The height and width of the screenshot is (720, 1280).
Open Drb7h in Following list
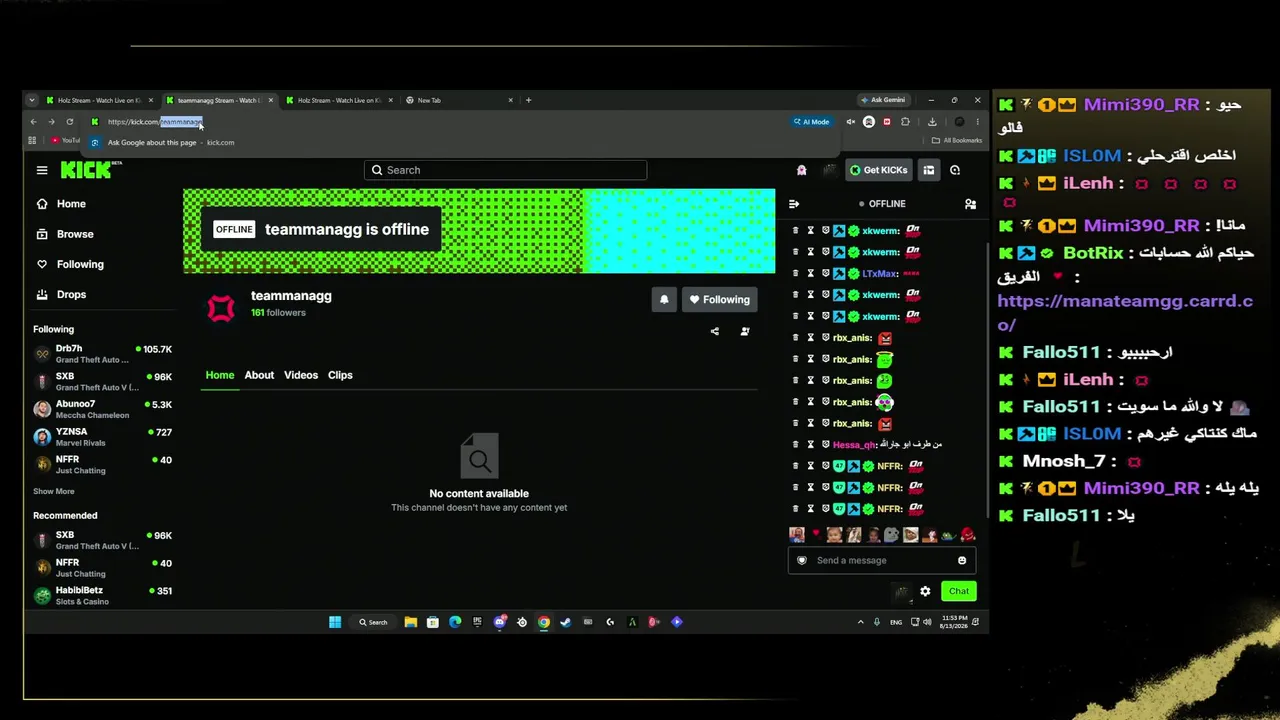coord(102,354)
